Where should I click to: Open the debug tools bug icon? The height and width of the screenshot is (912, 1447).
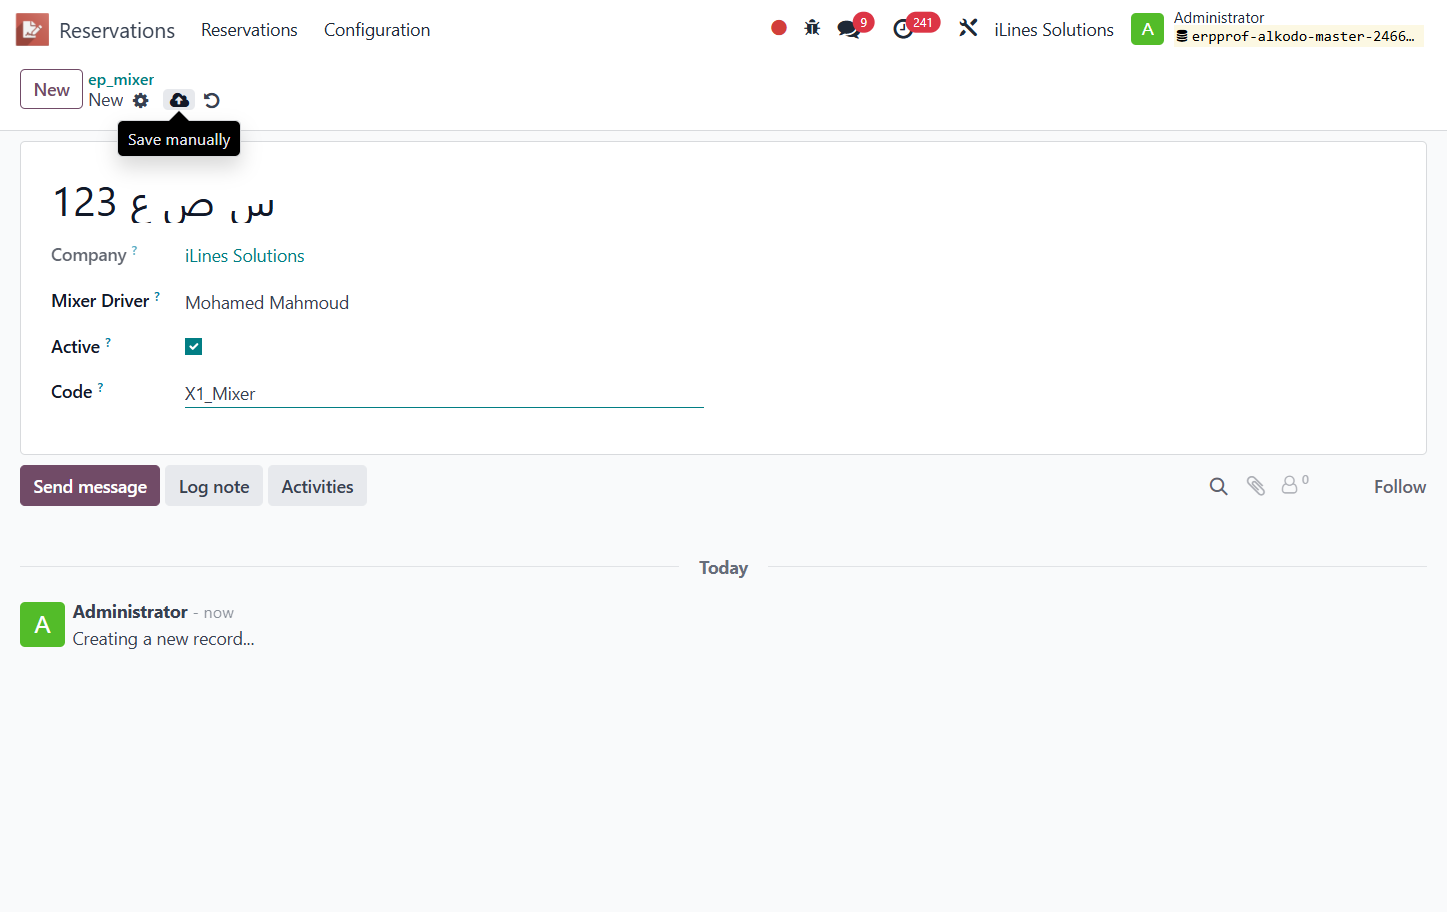(x=812, y=28)
